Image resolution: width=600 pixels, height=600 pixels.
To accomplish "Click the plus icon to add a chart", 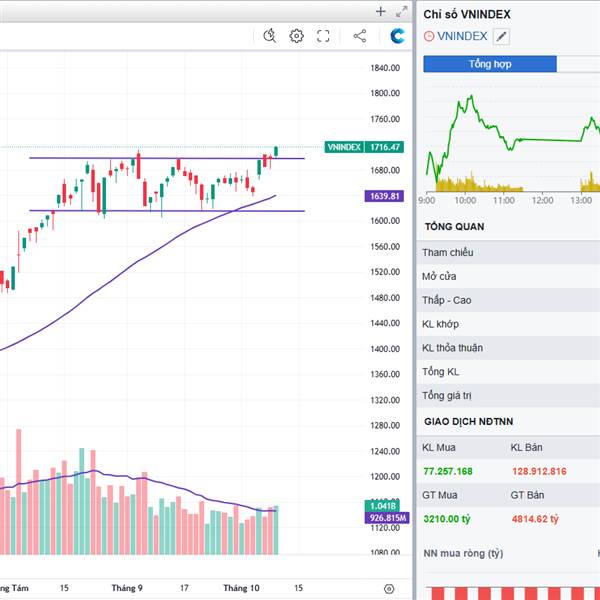I will (380, 12).
